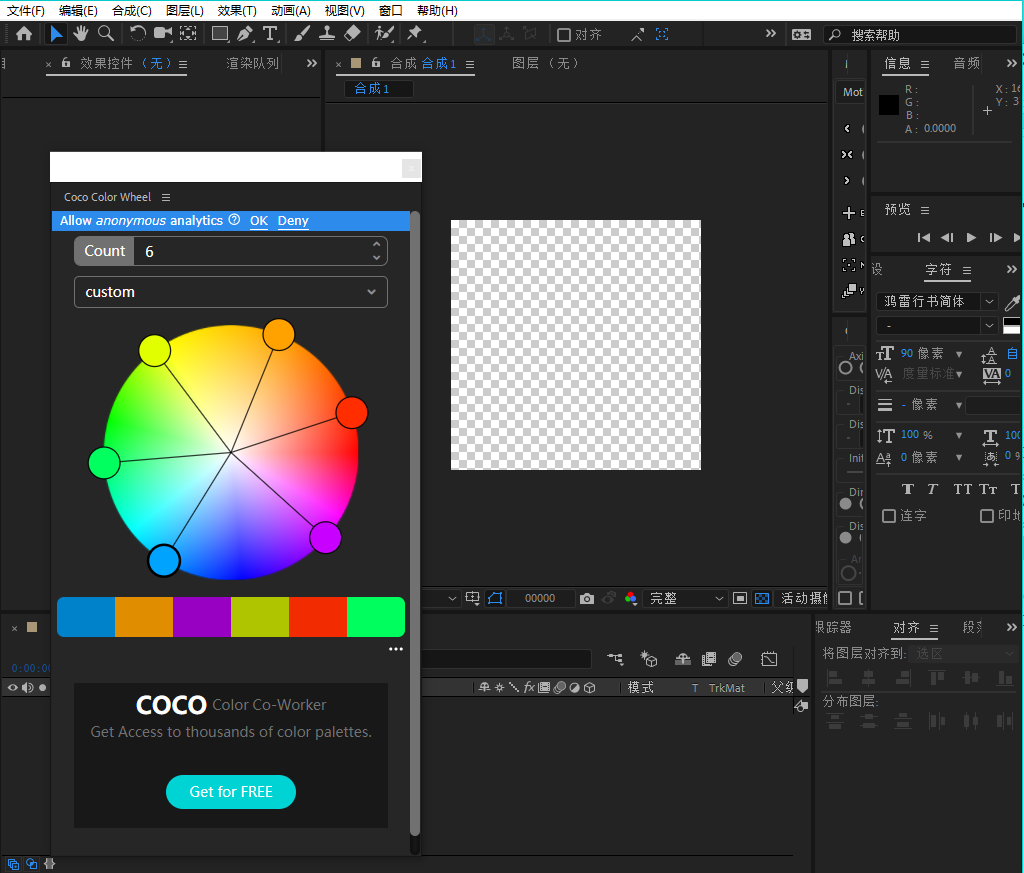Open the 文件(F) menu
The height and width of the screenshot is (873, 1024).
tap(25, 10)
